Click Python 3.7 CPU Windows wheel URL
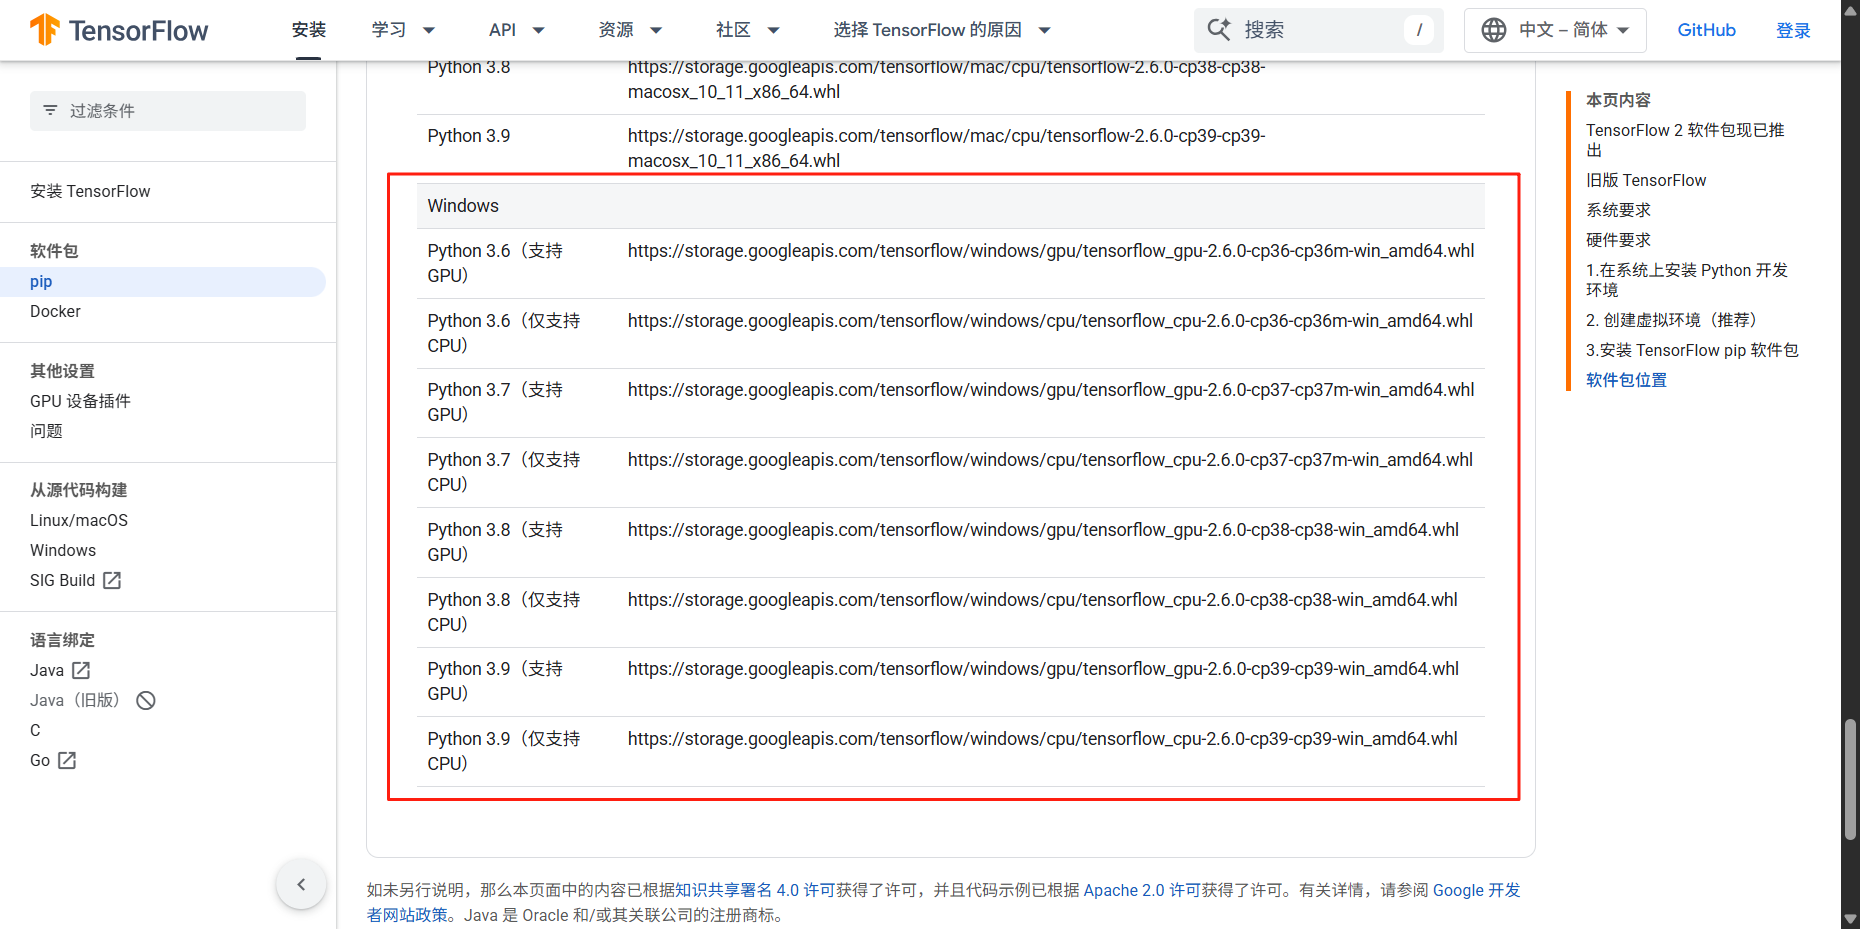 coord(1050,460)
